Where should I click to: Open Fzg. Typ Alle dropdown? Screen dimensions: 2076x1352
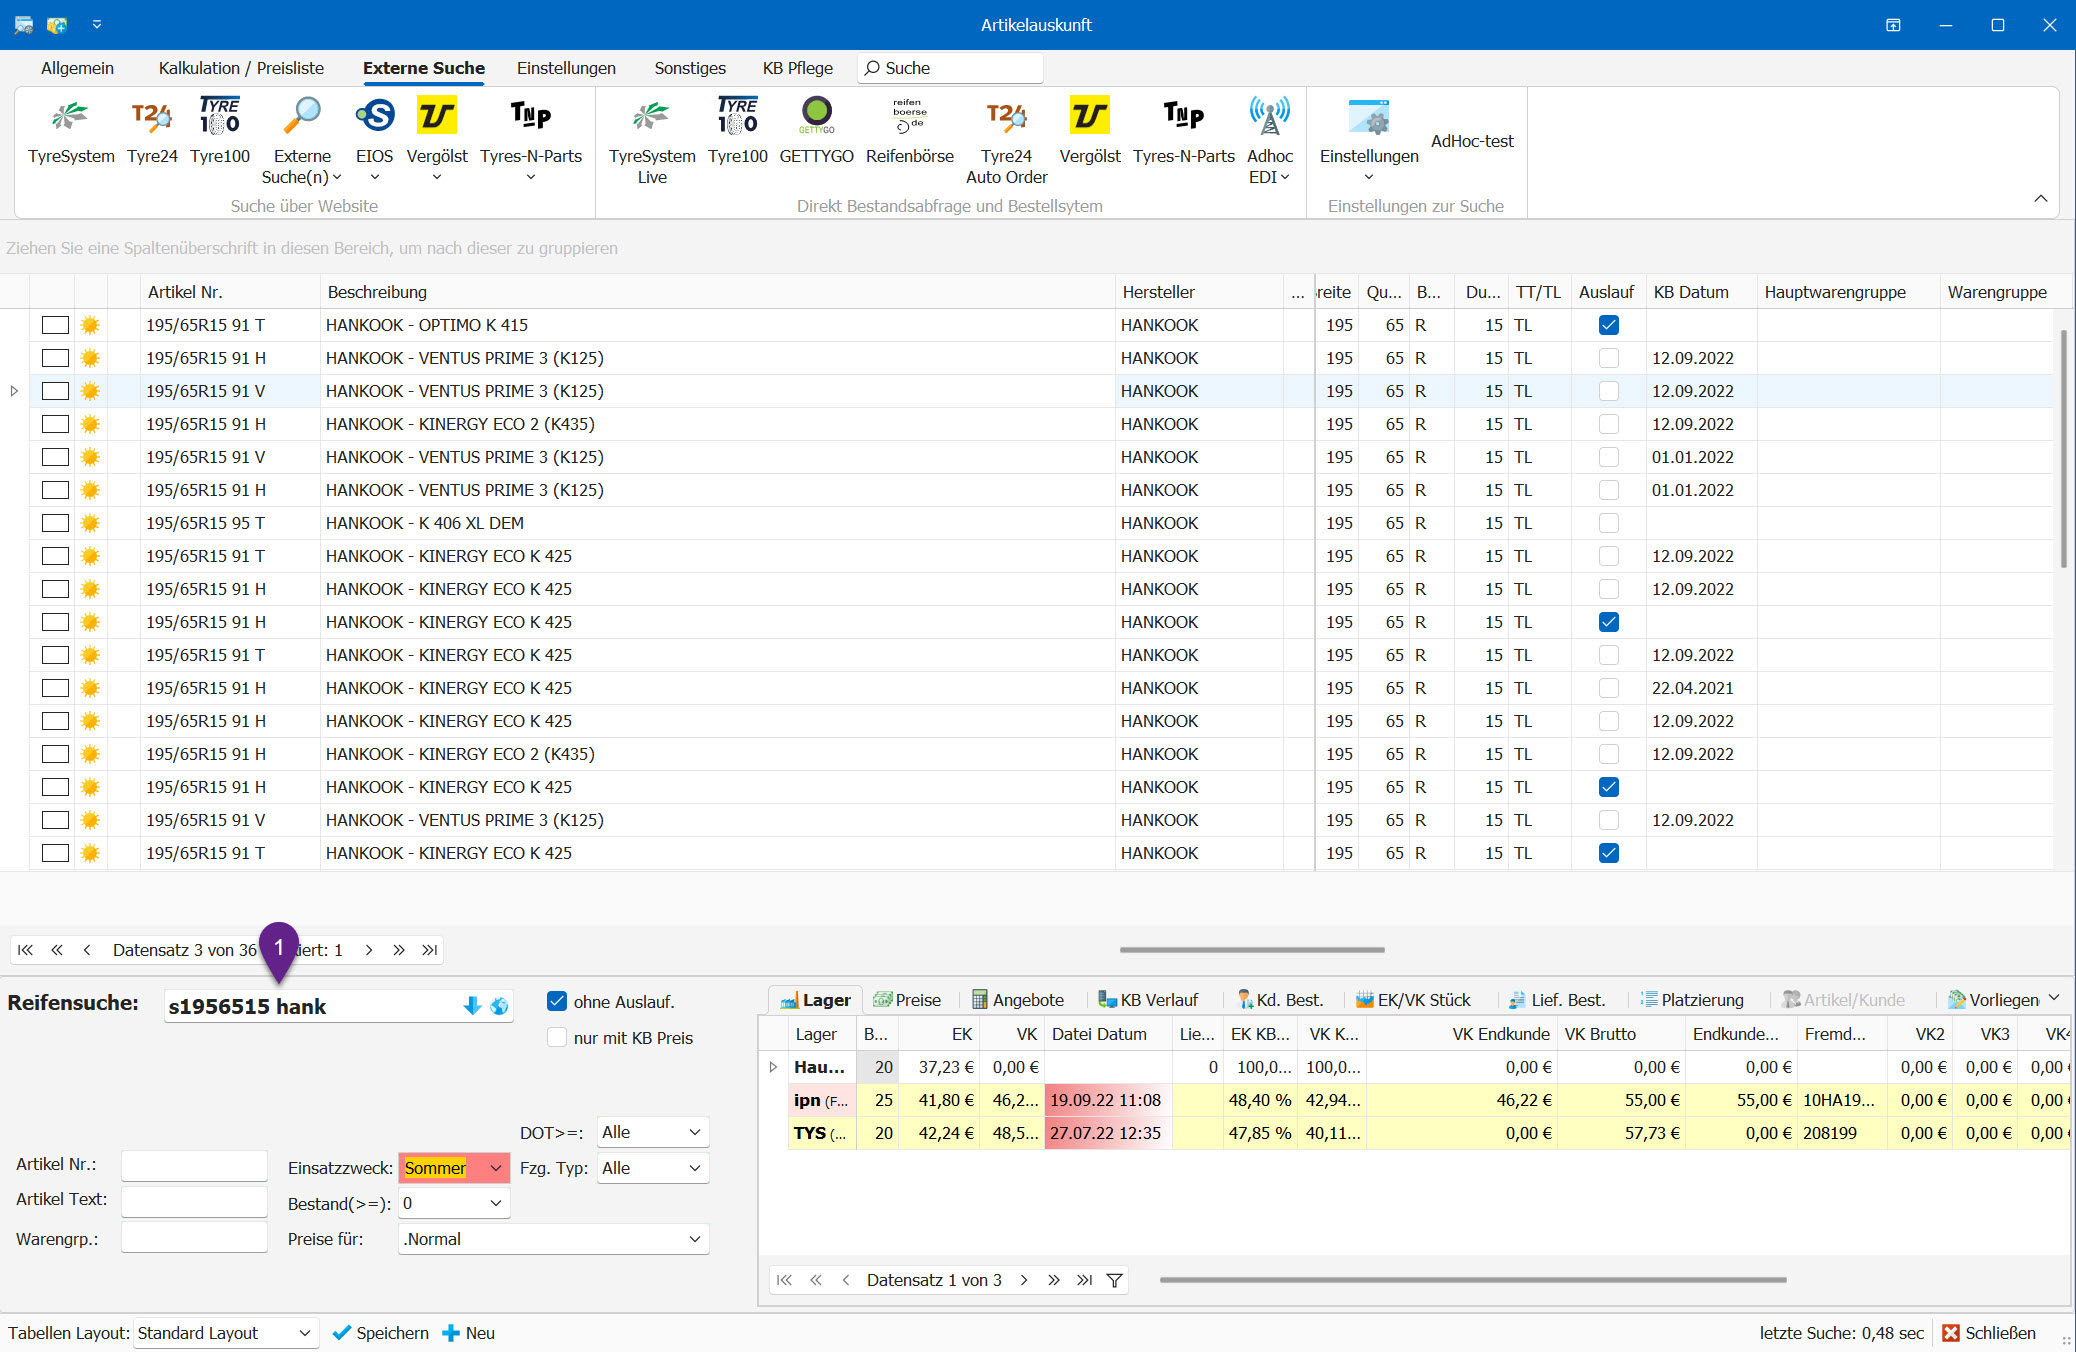pyautogui.click(x=694, y=1168)
